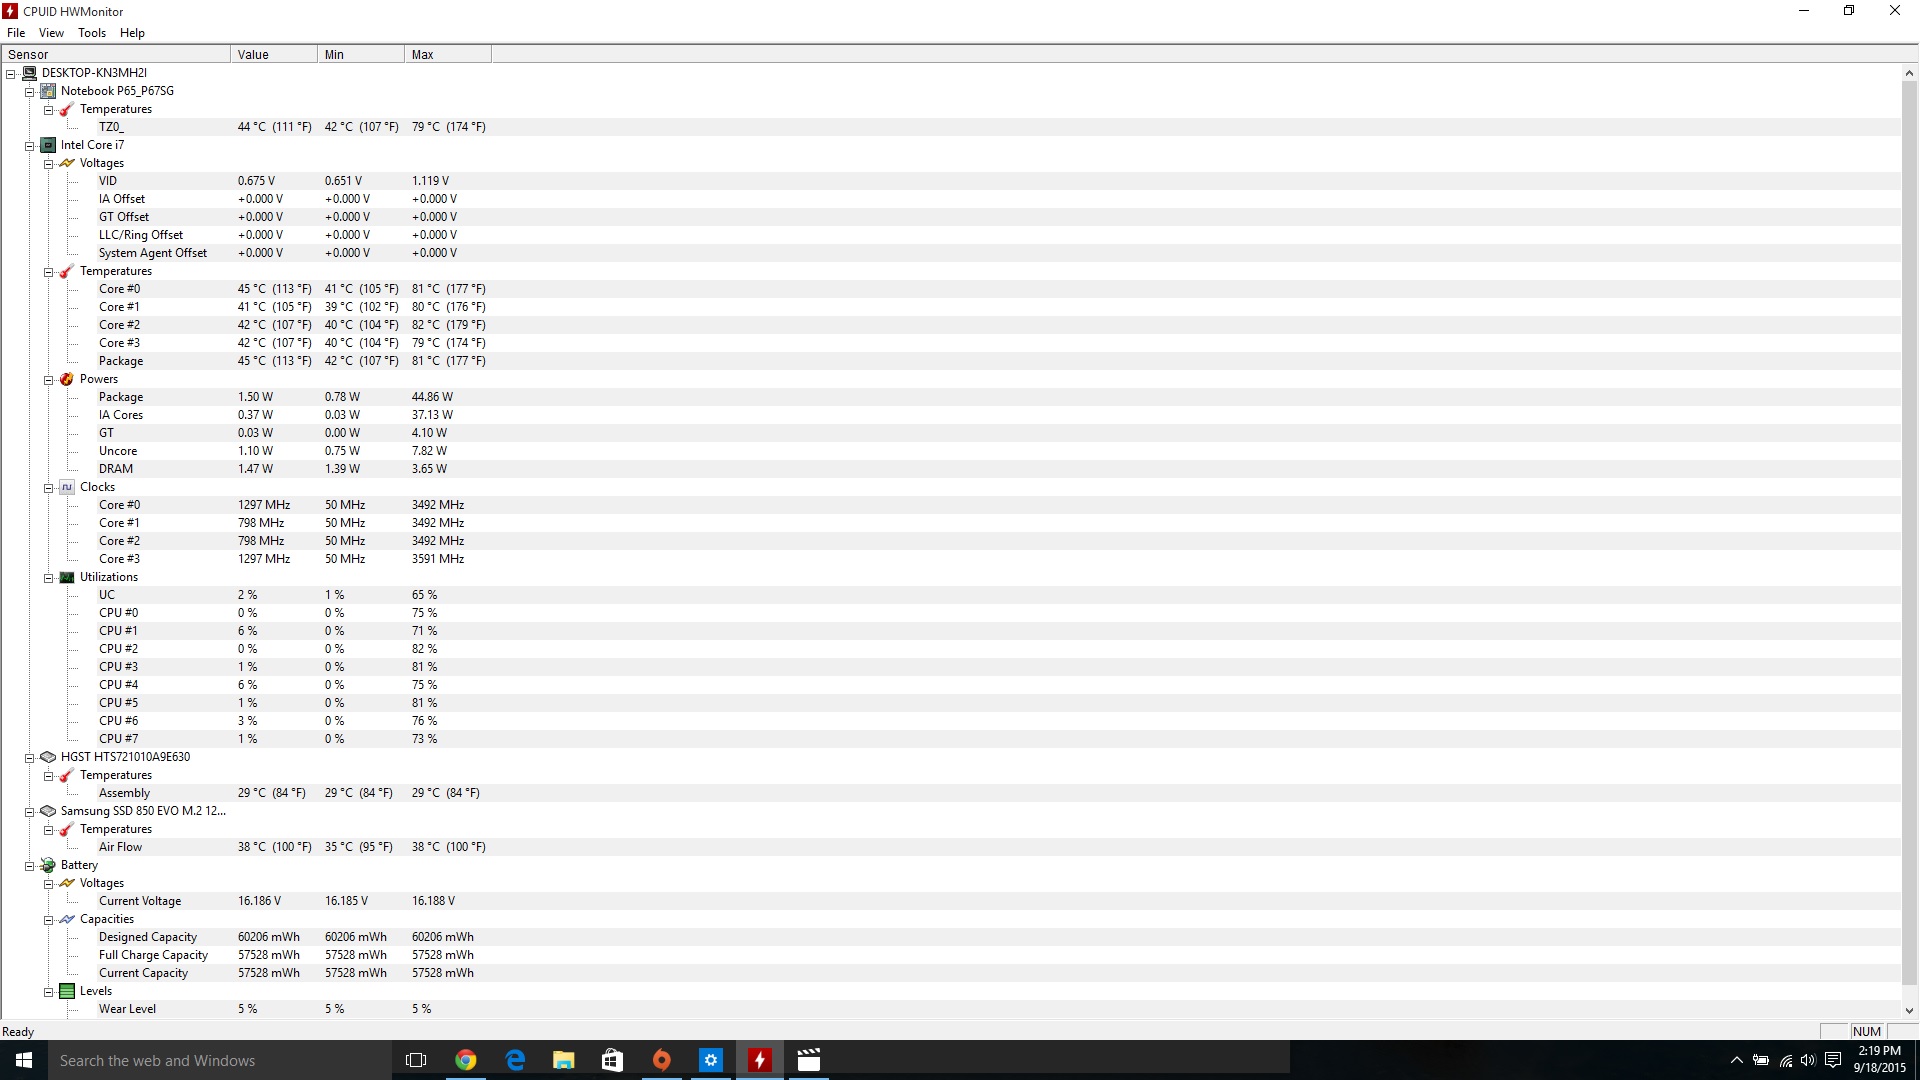Click the Search the web and Windows box

[x=219, y=1060]
